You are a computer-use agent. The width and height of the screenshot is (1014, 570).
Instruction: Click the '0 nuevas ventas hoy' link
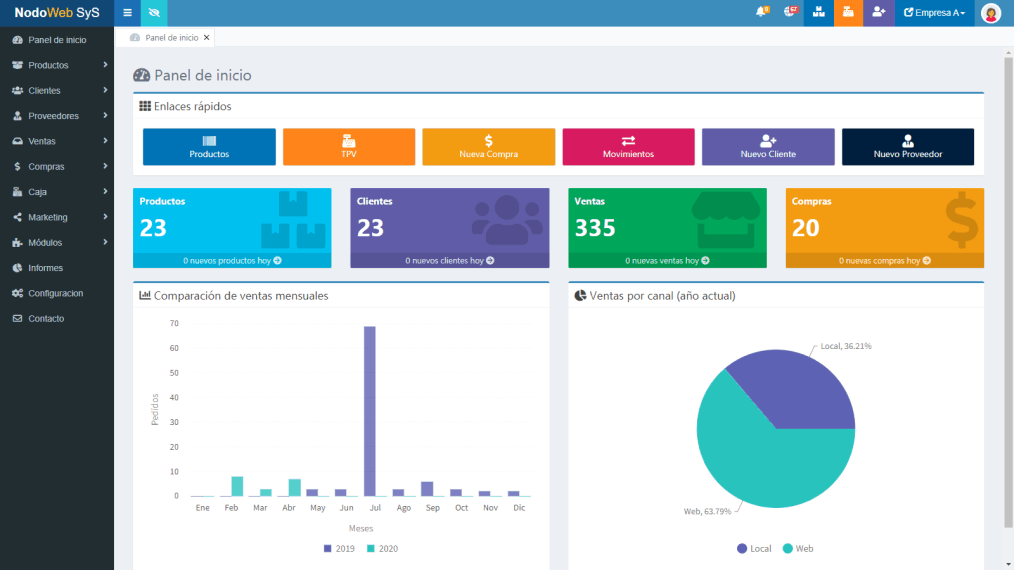click(x=667, y=260)
